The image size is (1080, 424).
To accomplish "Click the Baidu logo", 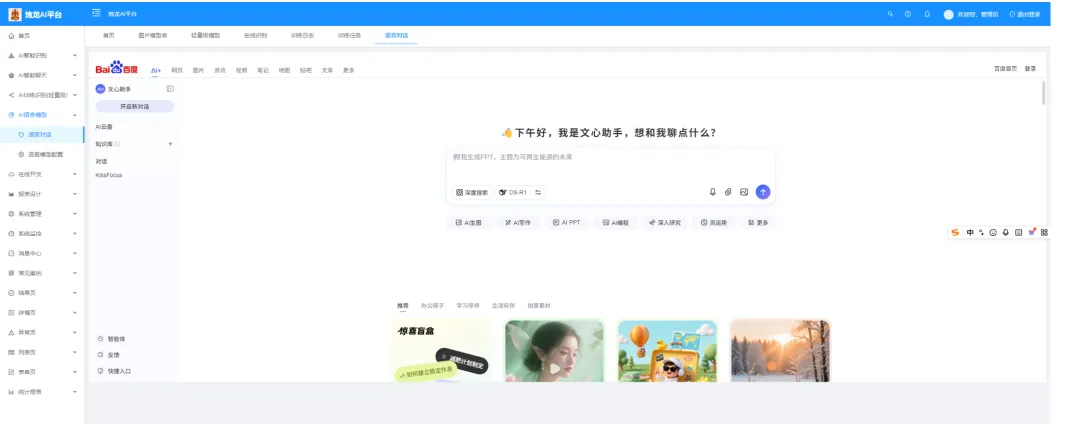I will click(x=117, y=67).
